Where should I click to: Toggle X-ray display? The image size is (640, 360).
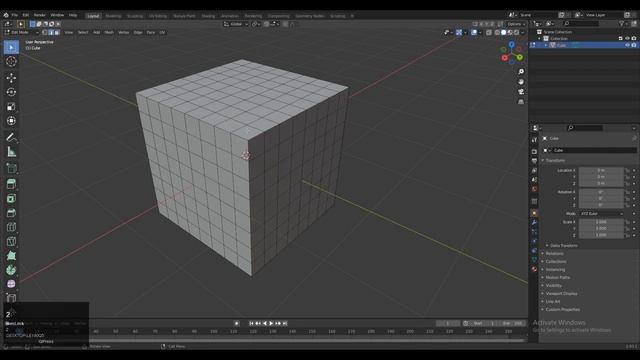point(489,32)
